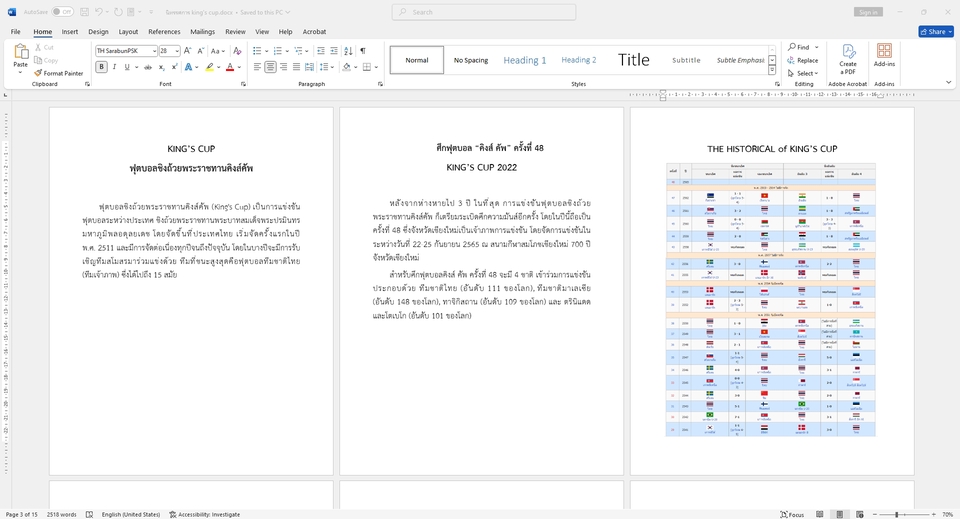The width and height of the screenshot is (960, 519).
Task: Open the References tab
Action: click(164, 32)
